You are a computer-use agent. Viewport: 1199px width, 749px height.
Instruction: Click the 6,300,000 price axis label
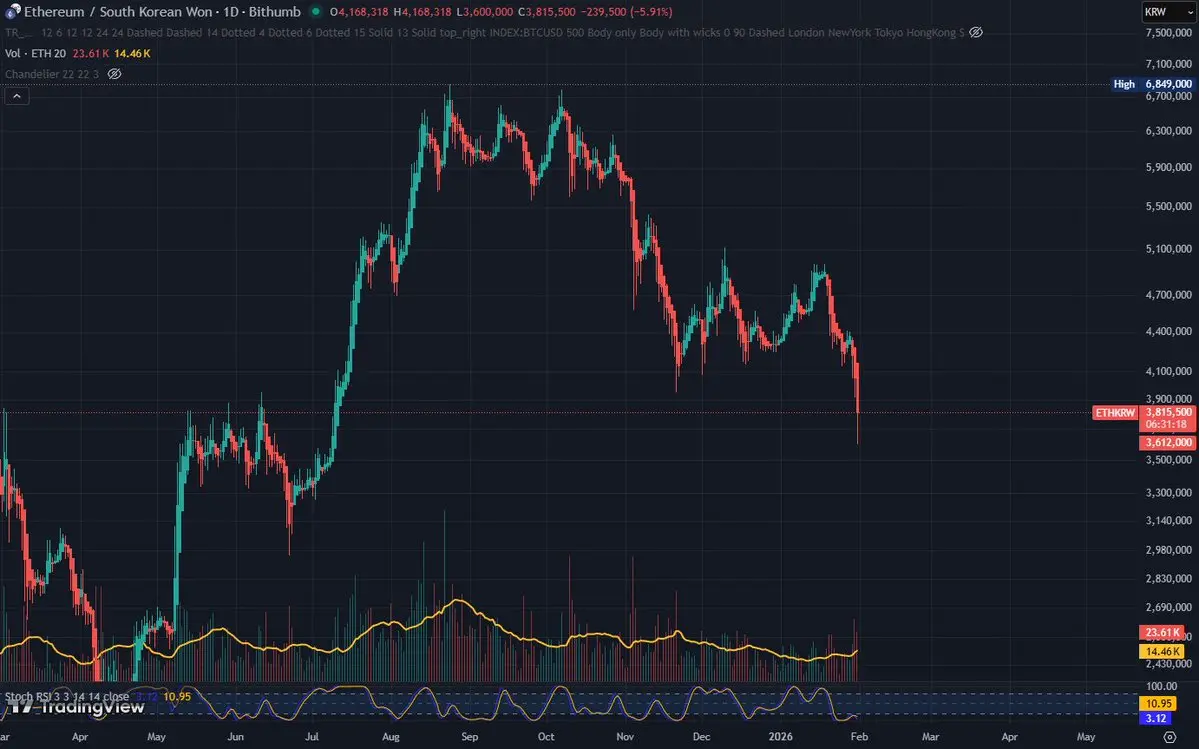1168,131
